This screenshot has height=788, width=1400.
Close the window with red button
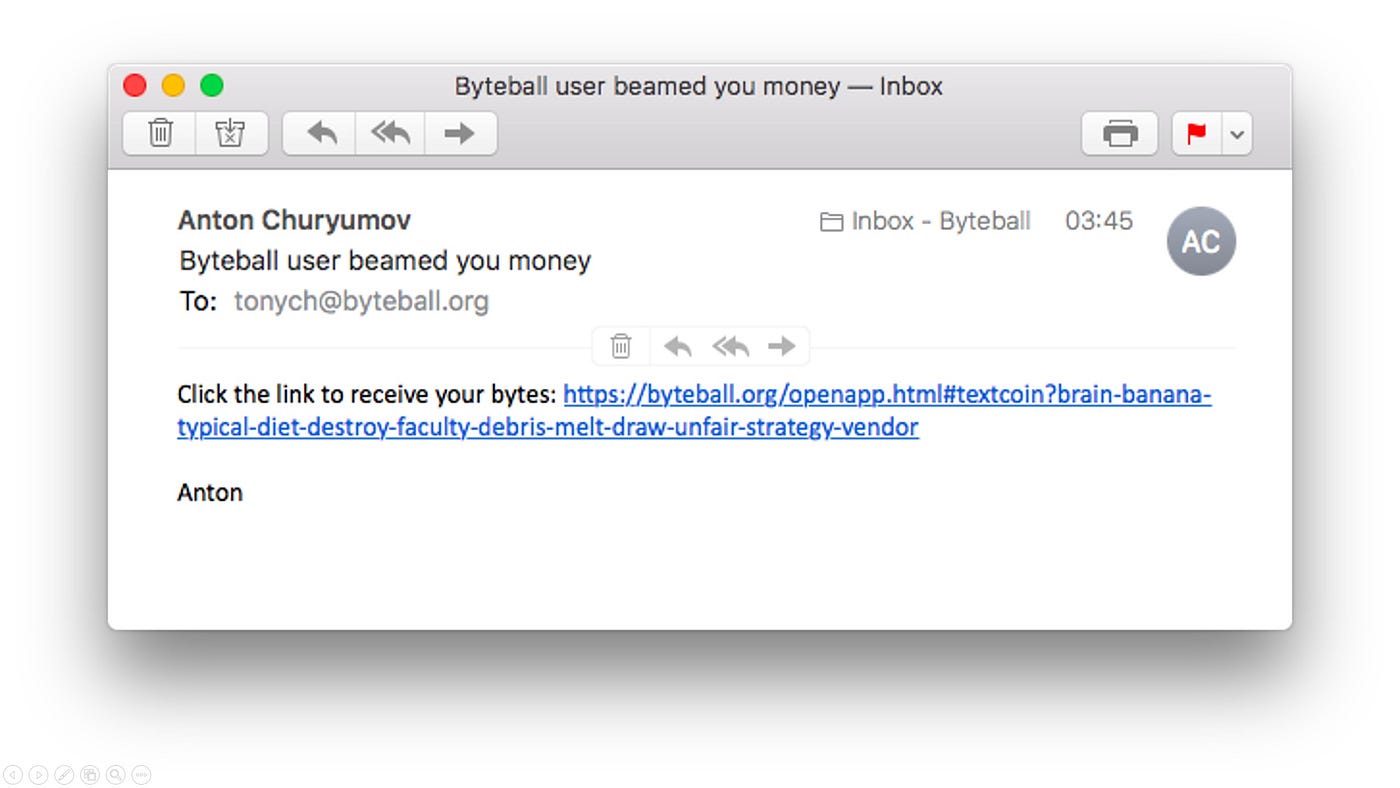[135, 86]
